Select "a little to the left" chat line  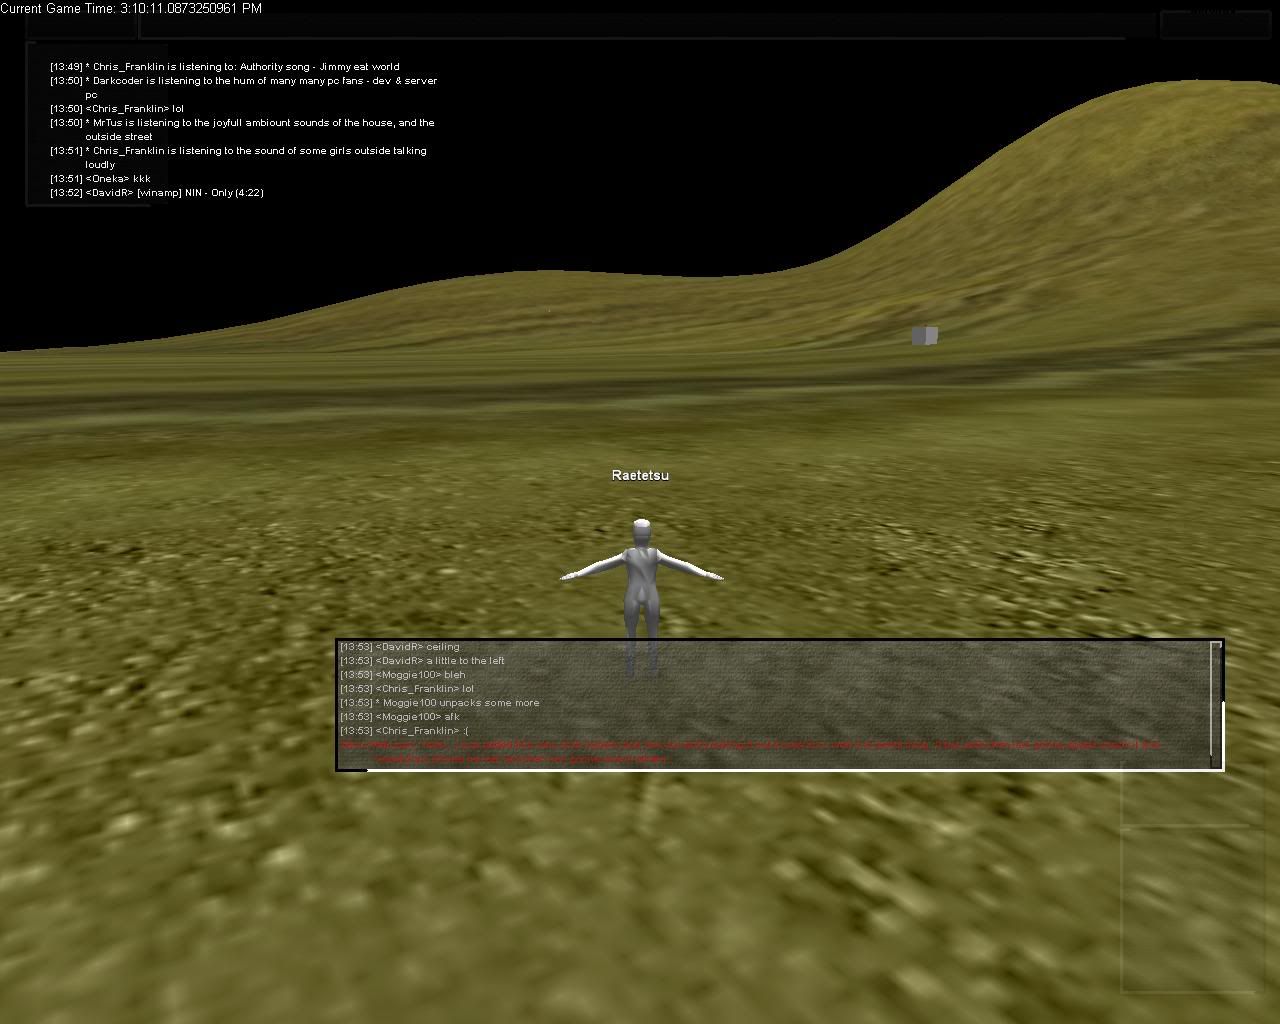tap(422, 661)
